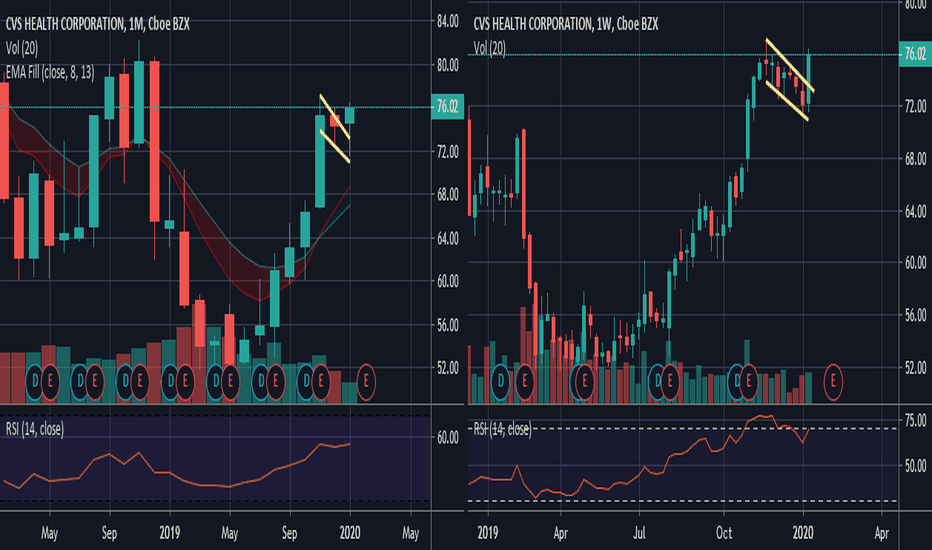Open the earnings E marker above May 2018 on monthly chart
The height and width of the screenshot is (550, 932).
50,381
